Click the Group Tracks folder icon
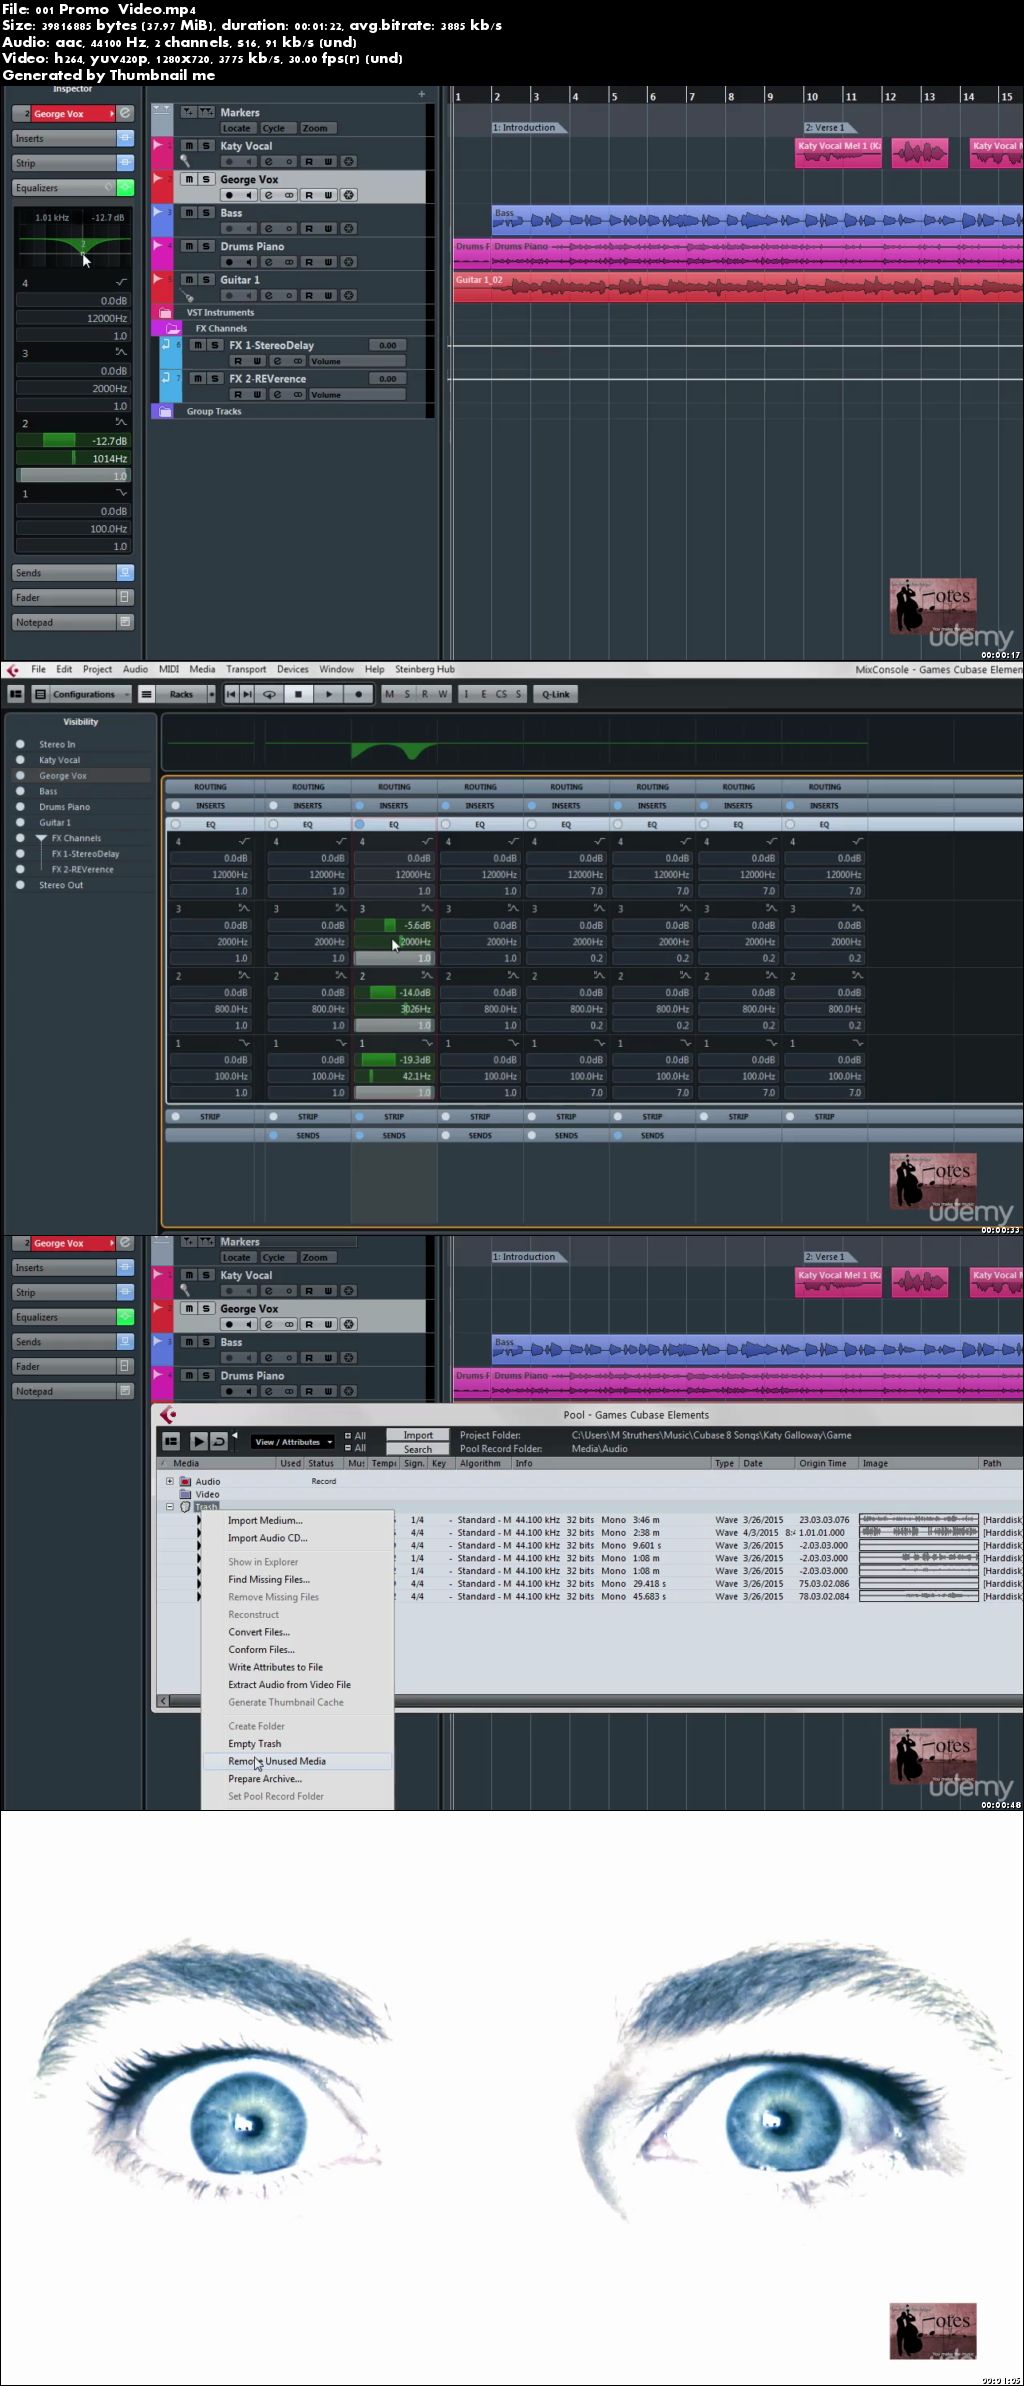The height and width of the screenshot is (2386, 1024). point(166,411)
